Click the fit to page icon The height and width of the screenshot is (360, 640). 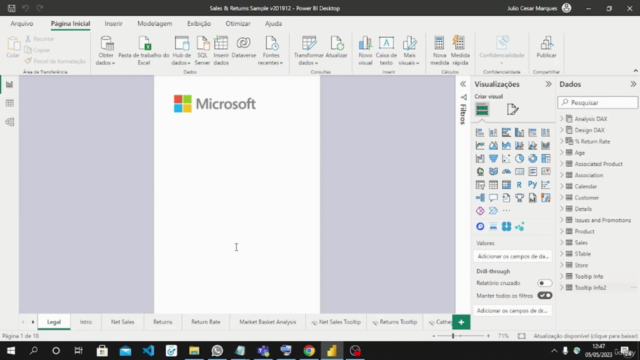[x=522, y=336]
